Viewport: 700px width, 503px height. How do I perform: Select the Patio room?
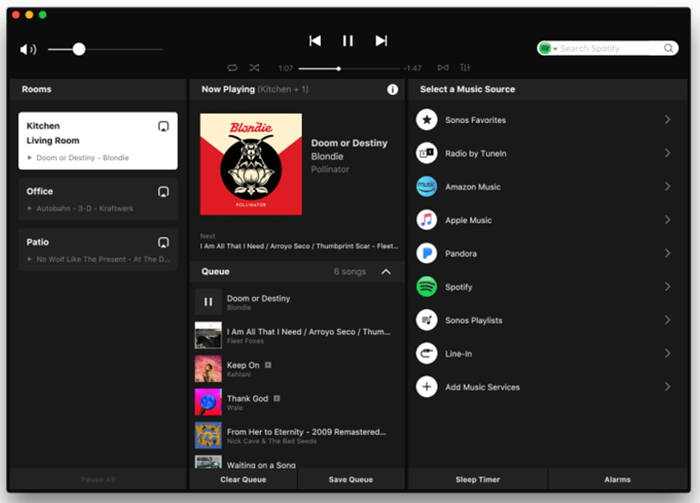[98, 250]
